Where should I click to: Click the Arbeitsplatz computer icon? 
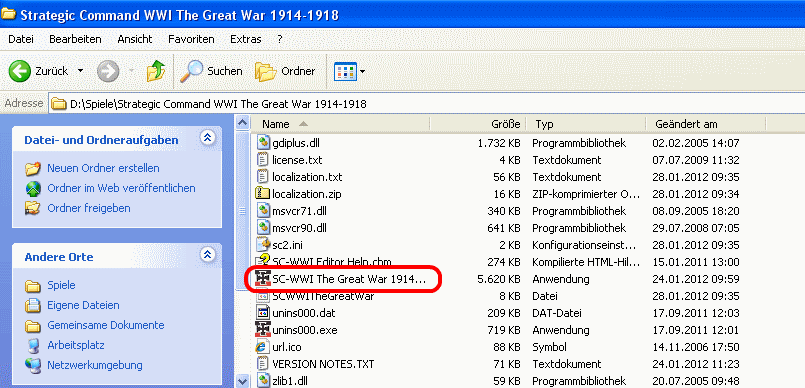33,345
